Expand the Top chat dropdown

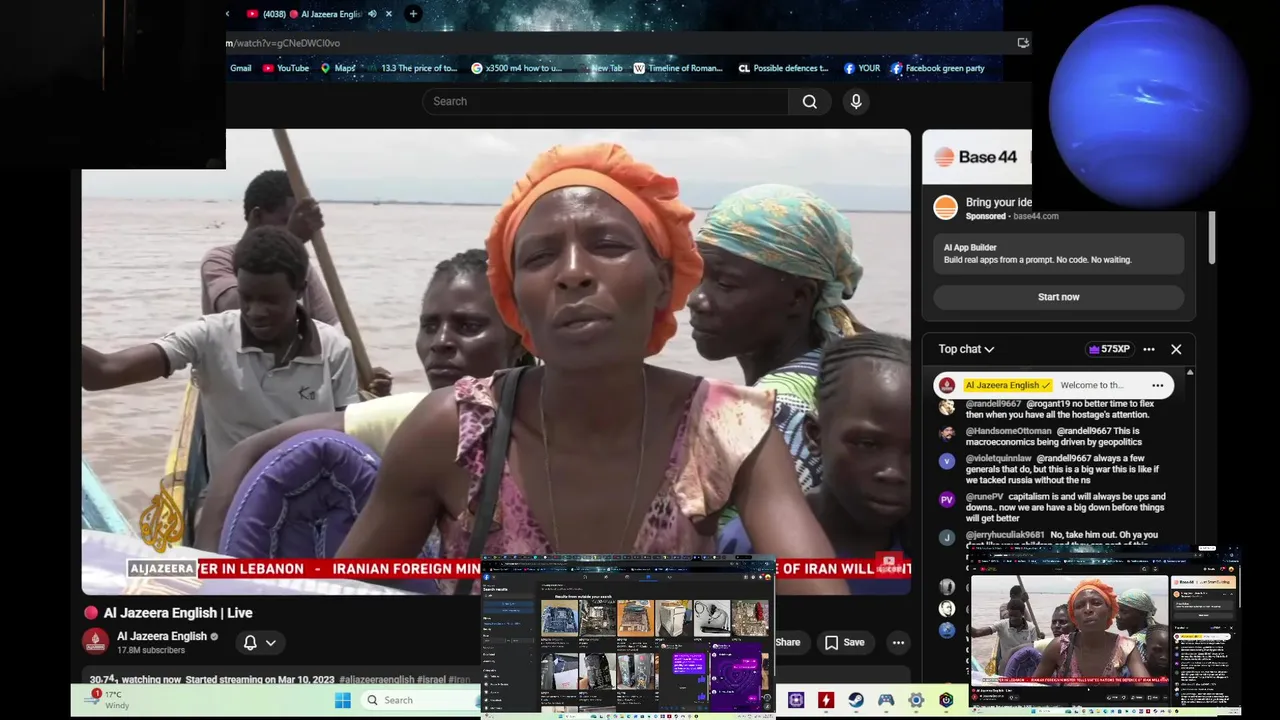pyautogui.click(x=966, y=349)
